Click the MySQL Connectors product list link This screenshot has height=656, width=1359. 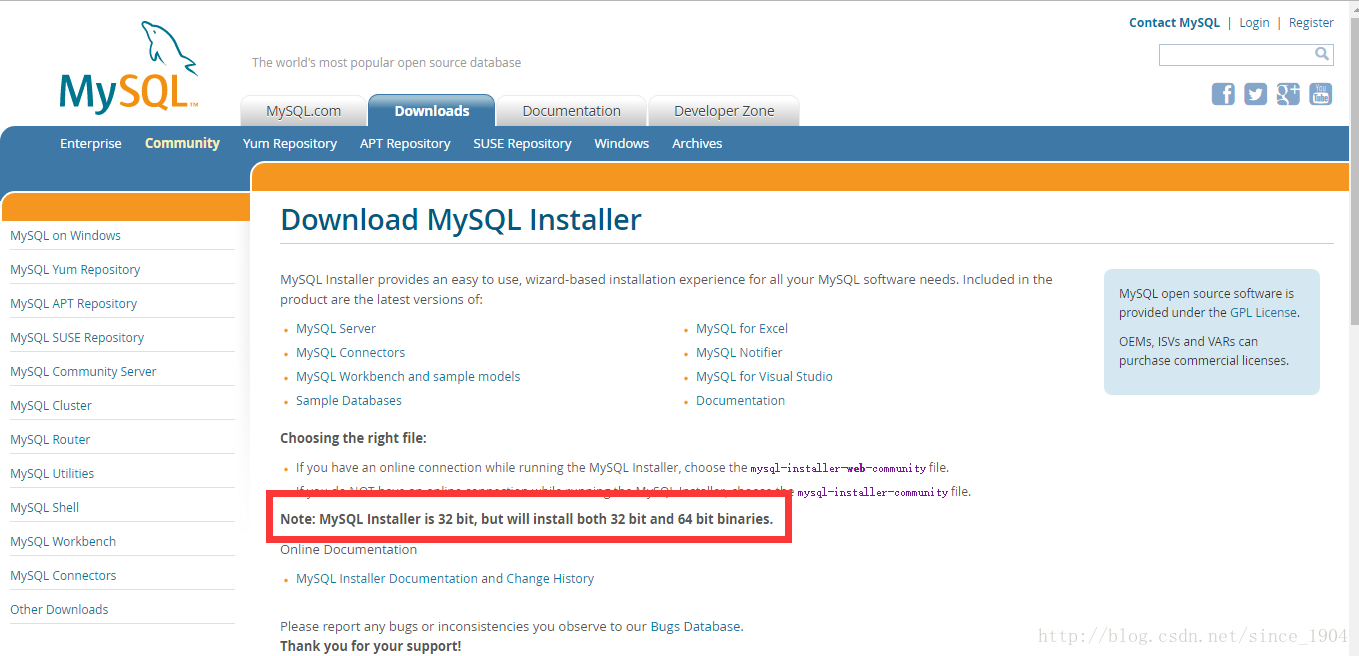[351, 353]
